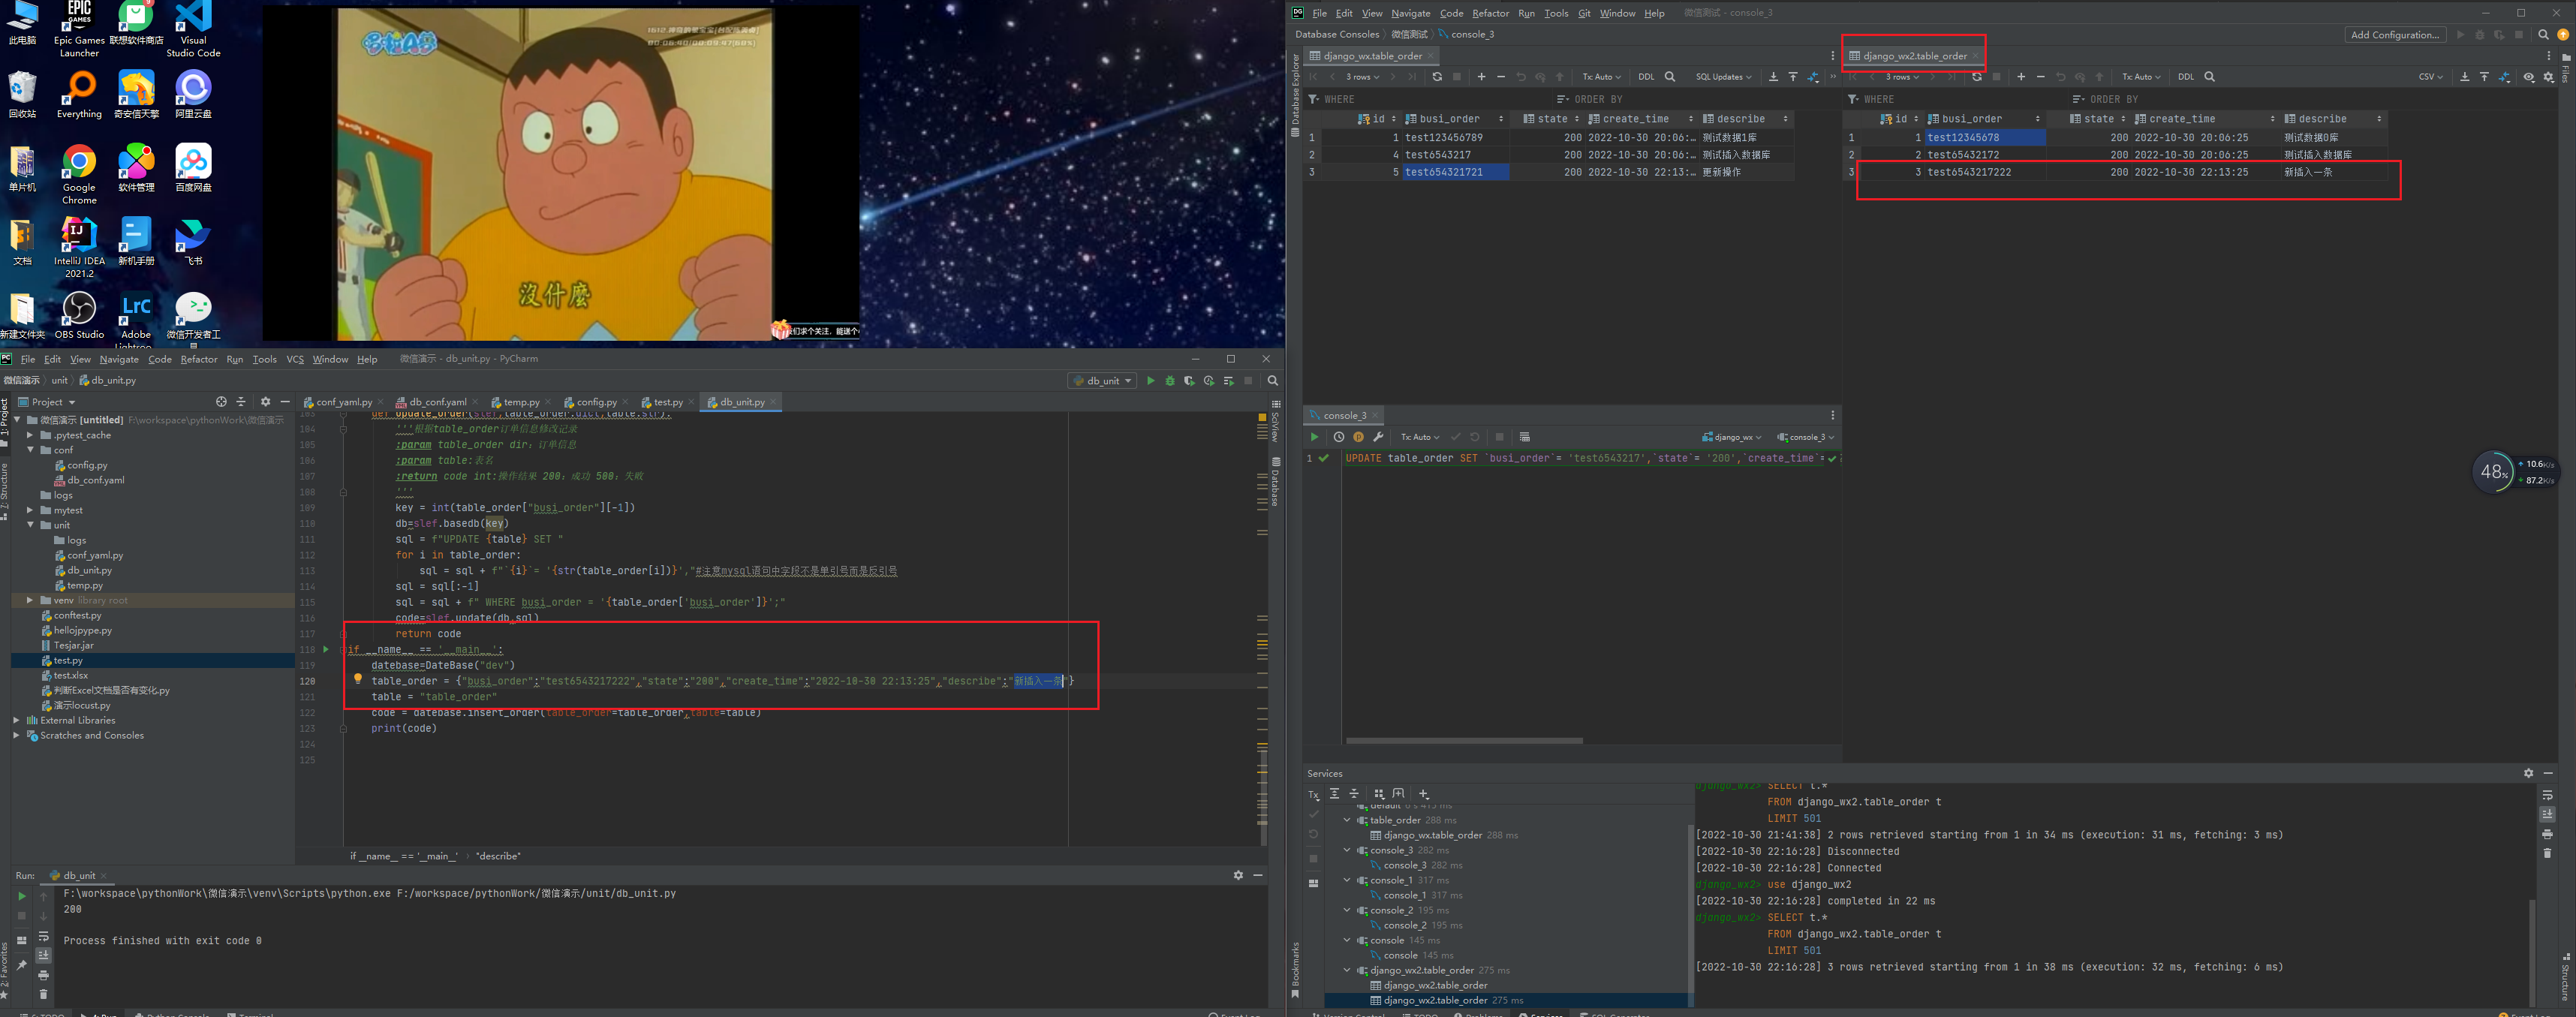The height and width of the screenshot is (1017, 2576).
Task: Collapse console_3 node in Services tree
Action: tap(1347, 850)
